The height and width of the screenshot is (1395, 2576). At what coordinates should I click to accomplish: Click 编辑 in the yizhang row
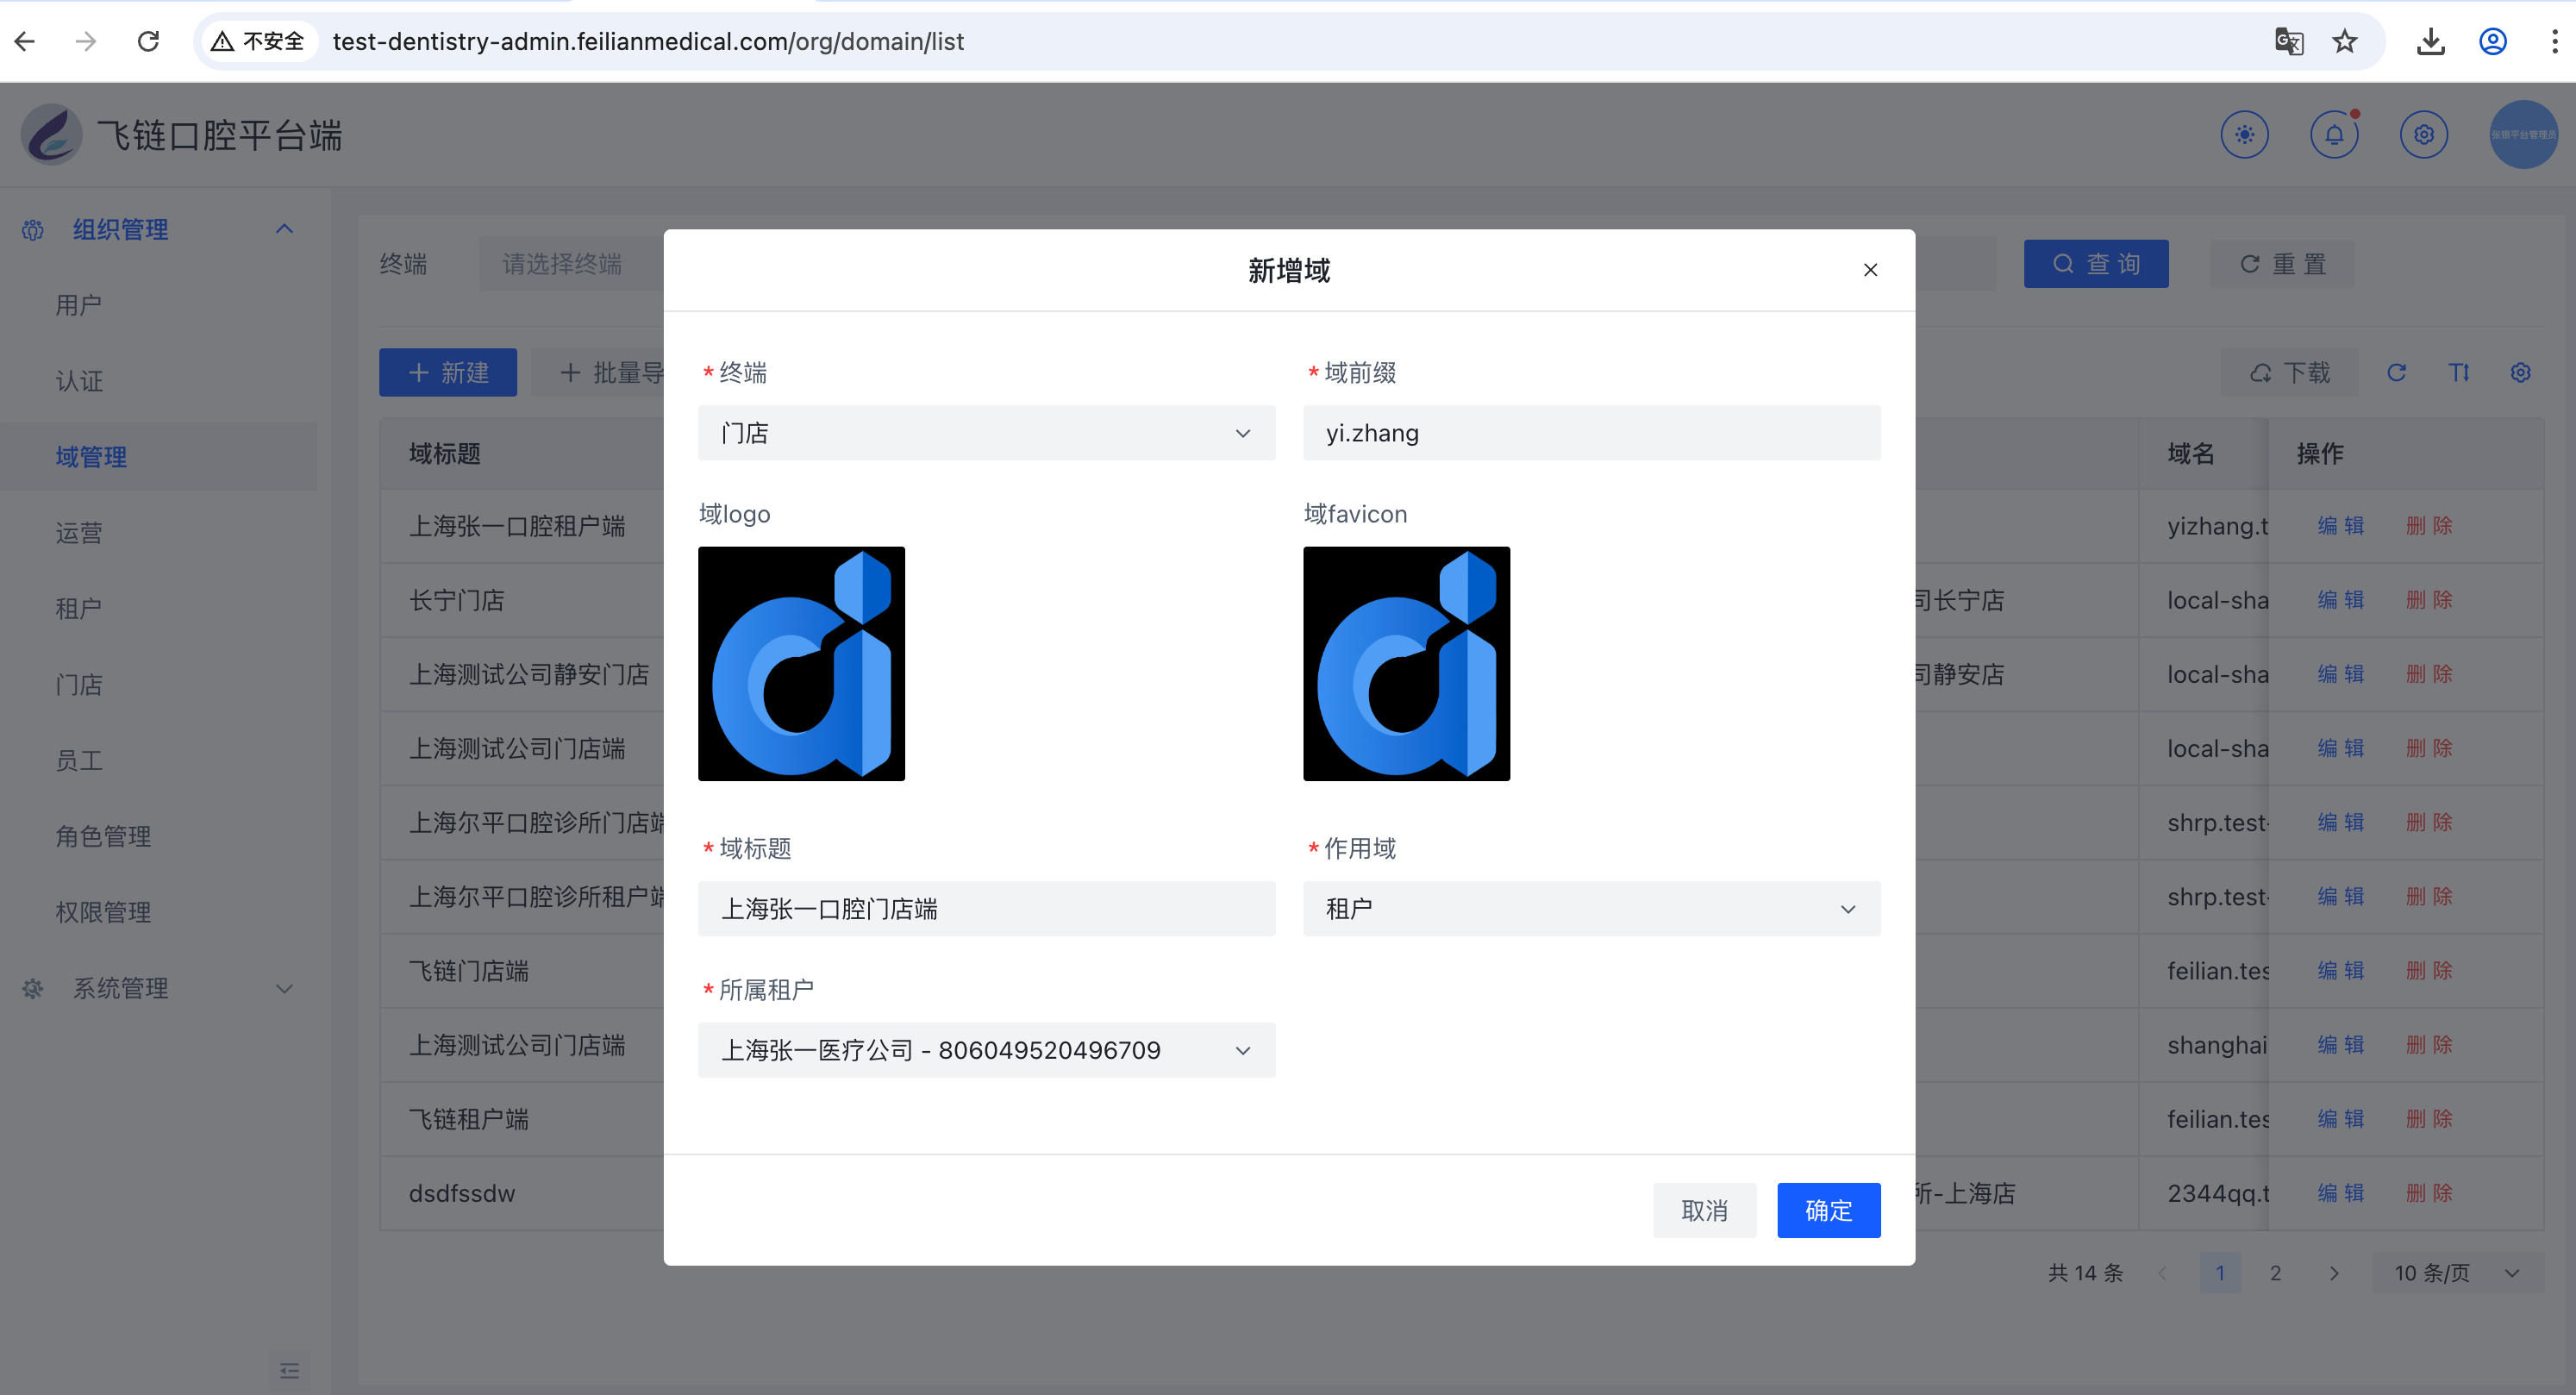click(x=2341, y=526)
